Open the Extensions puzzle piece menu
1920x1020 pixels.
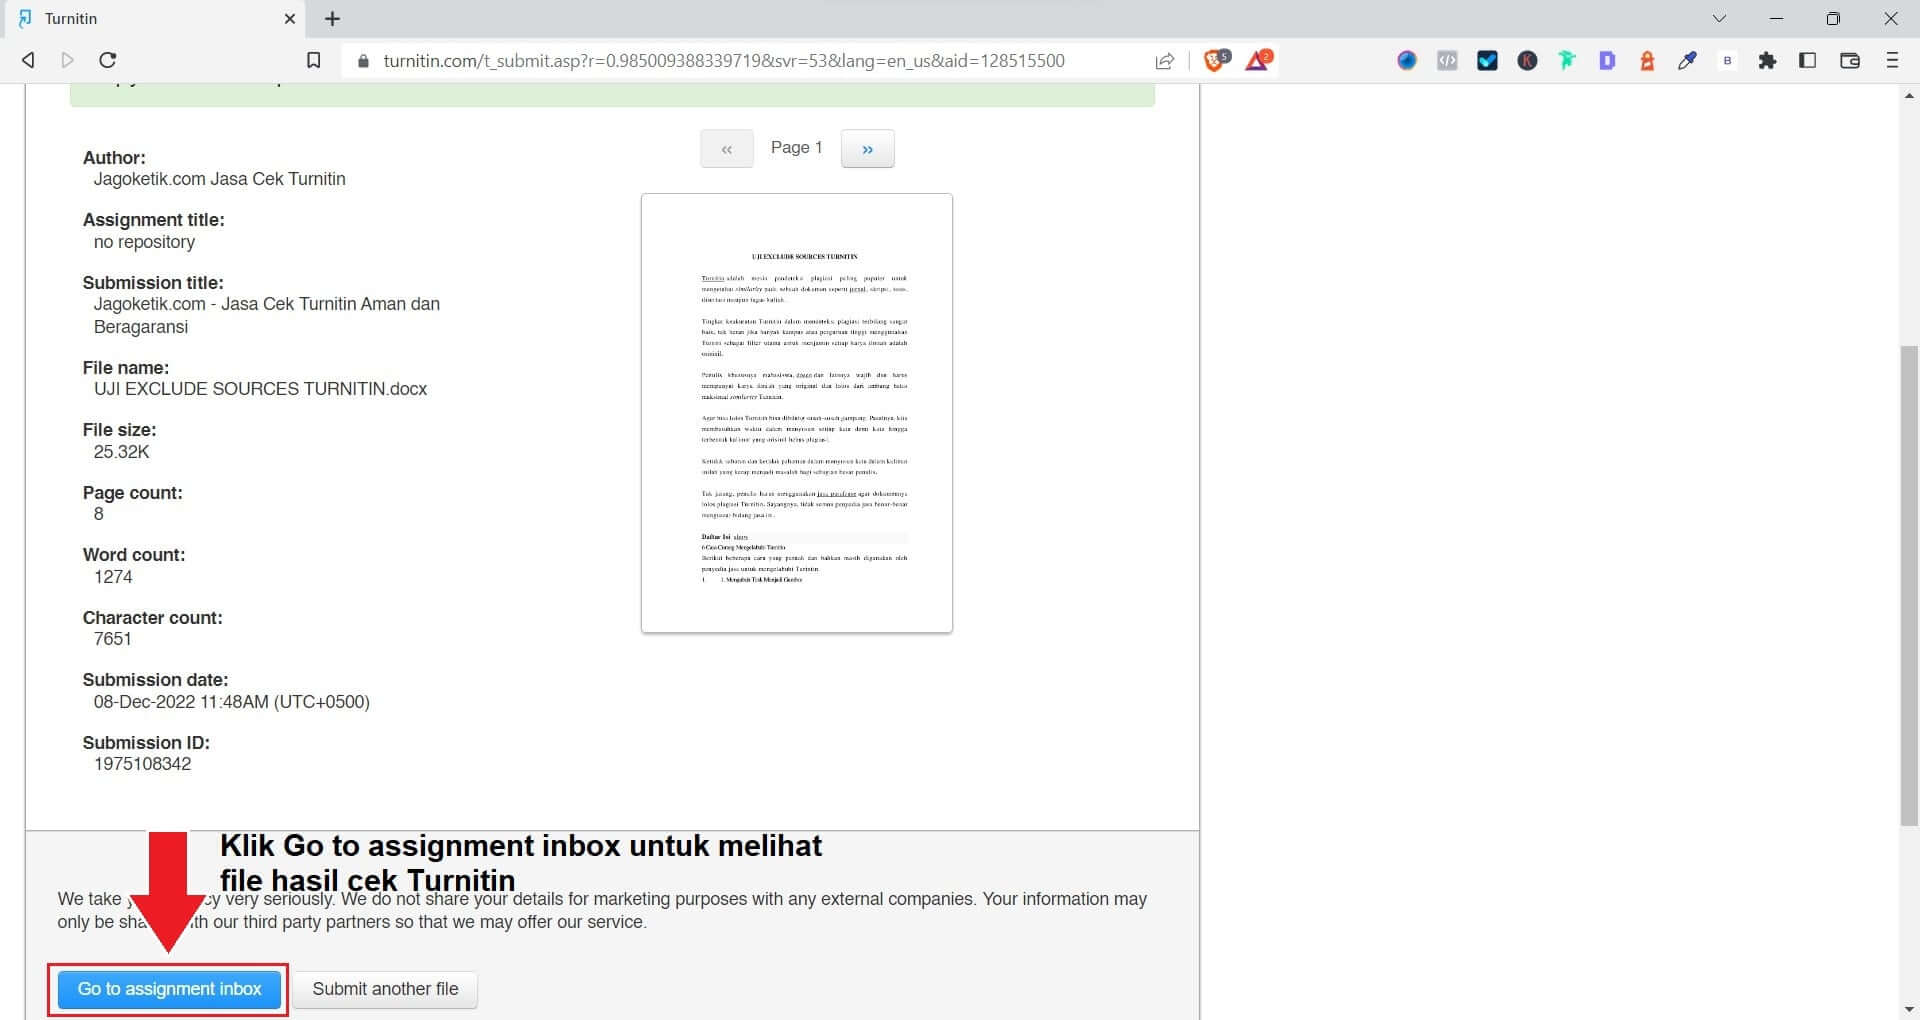[x=1768, y=60]
